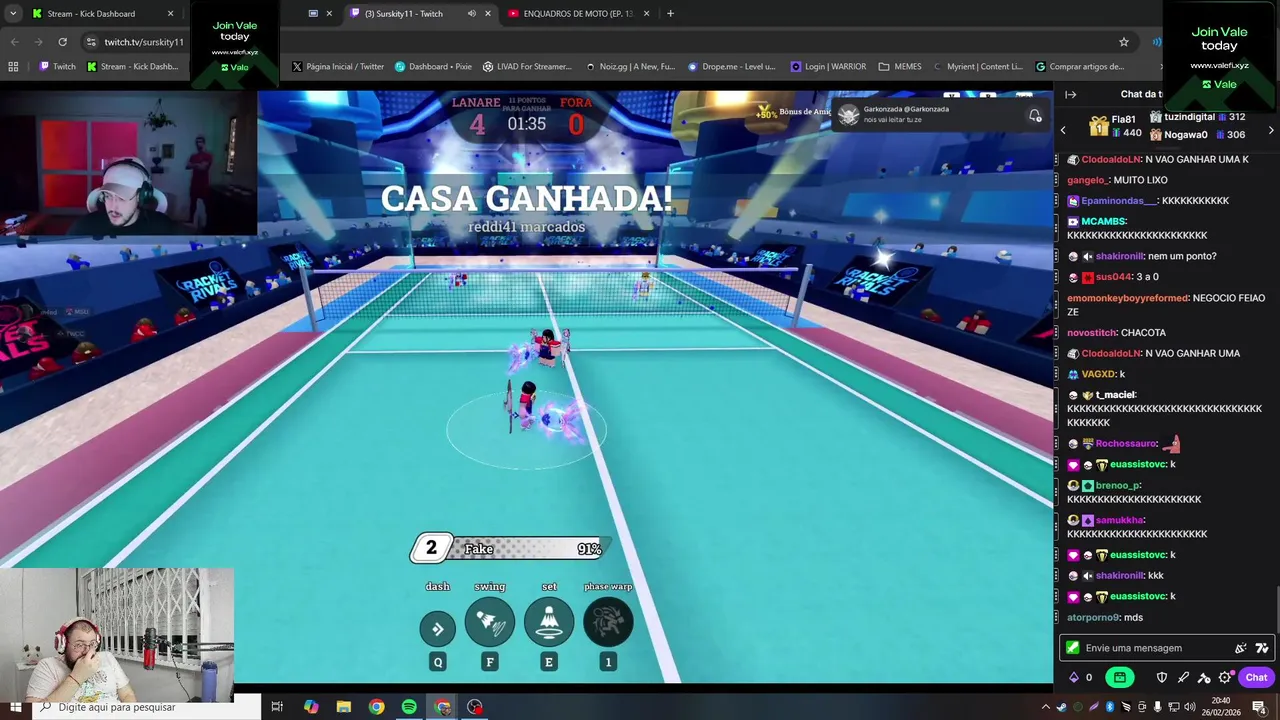Screen dimensions: 1280x720
Task: Open the party popper celebration icon
Action: click(x=1240, y=648)
